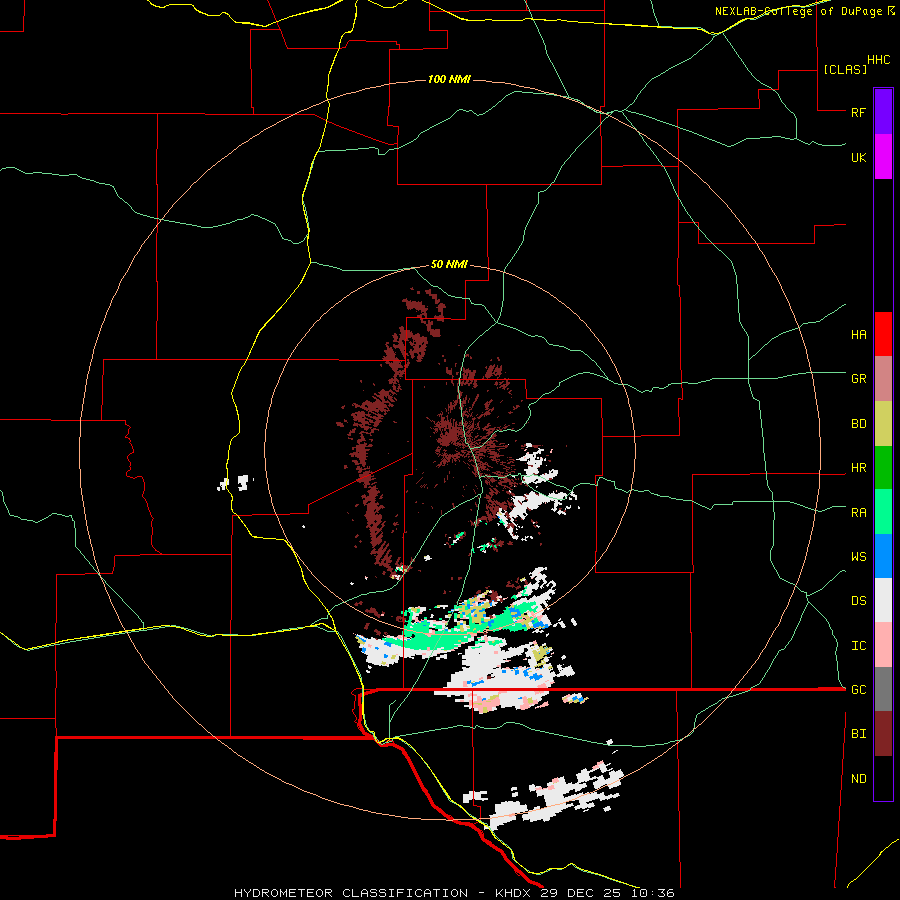This screenshot has width=900, height=900.
Task: Click the HYDROMETEOR CLASSIFICATION title text
Action: click(351, 893)
